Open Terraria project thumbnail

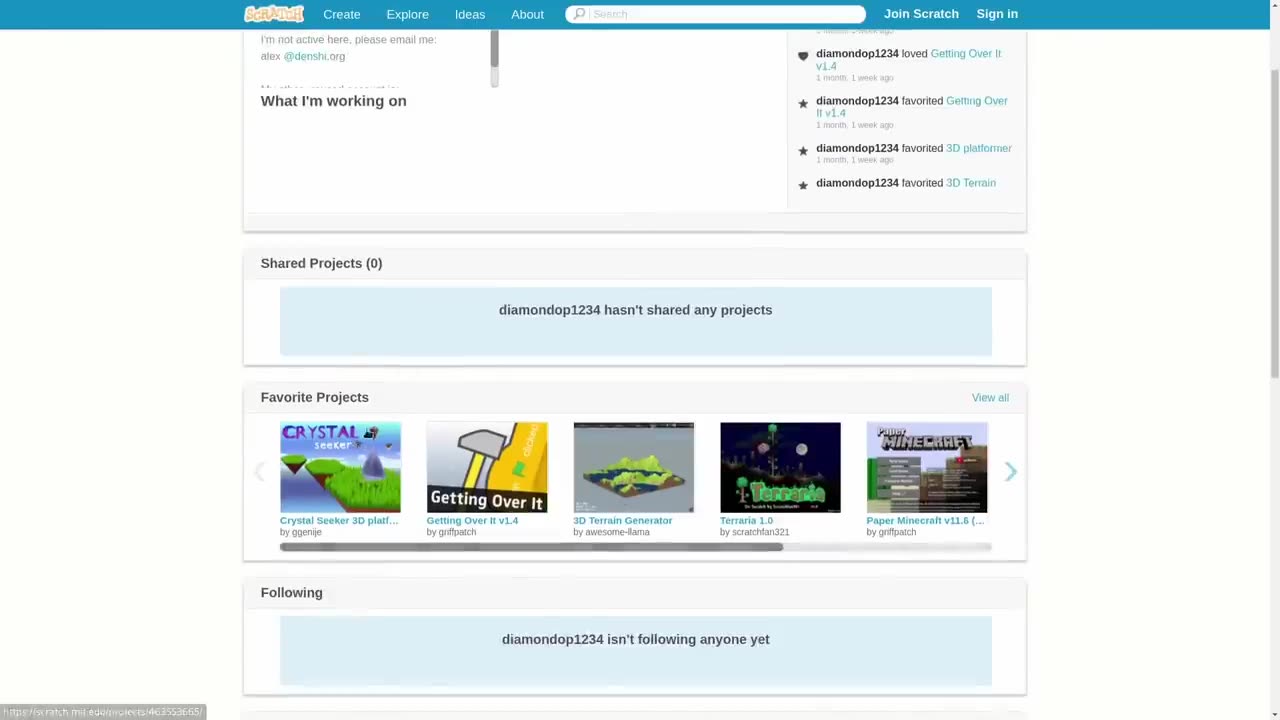780,467
